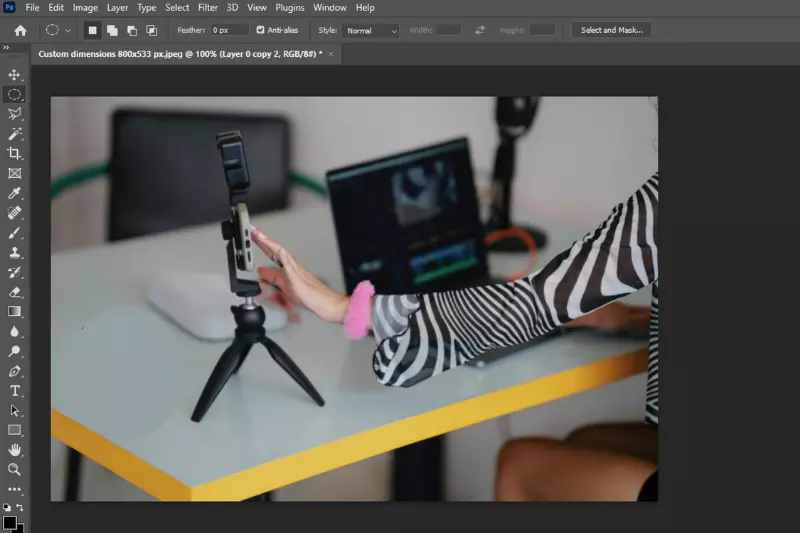Select the History Brush tool

(x=14, y=272)
